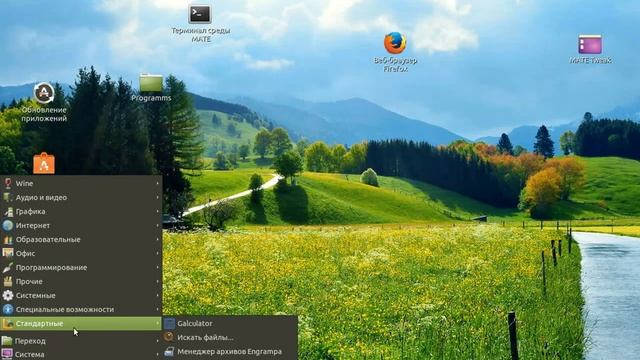640x360 pixels.
Task: Expand the arrow next to Образовательные
Action: pyautogui.click(x=158, y=240)
